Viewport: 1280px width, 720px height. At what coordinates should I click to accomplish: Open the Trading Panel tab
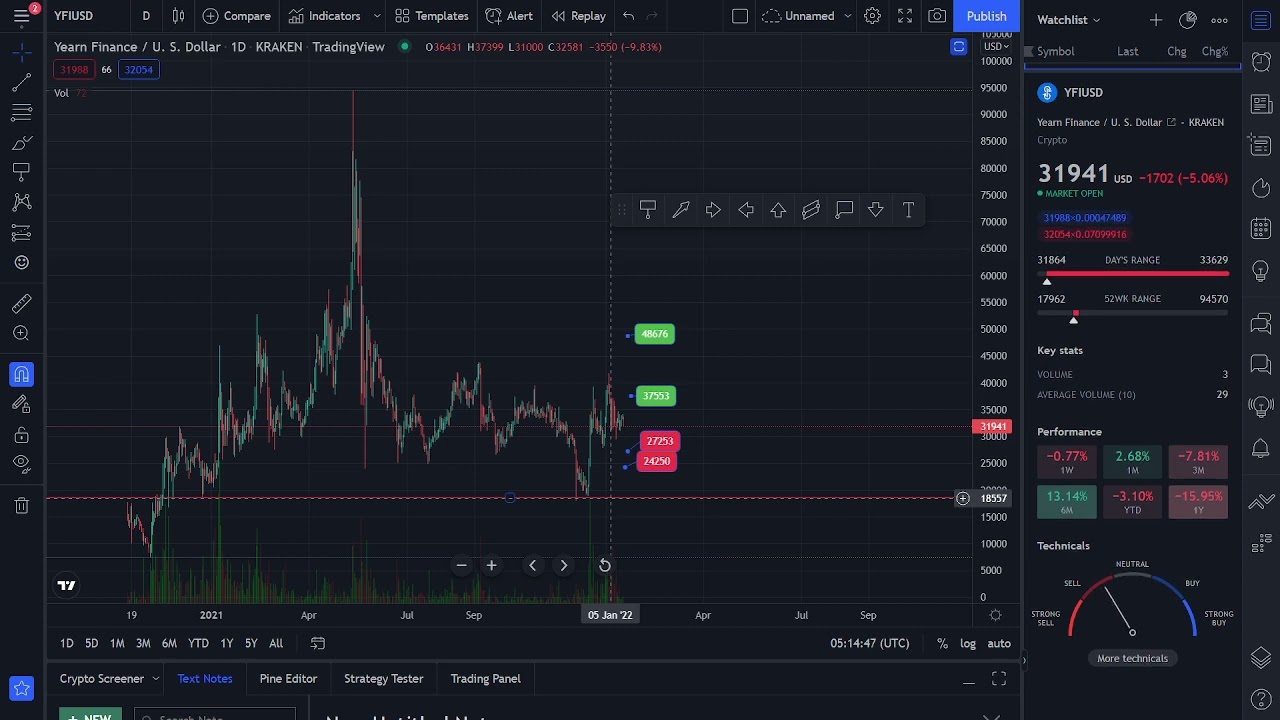point(485,678)
